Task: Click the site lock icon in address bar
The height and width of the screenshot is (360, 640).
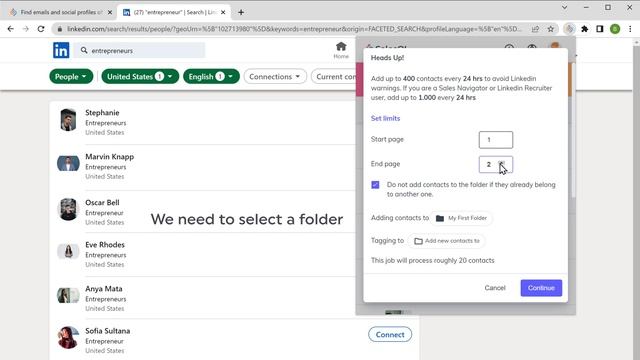Action: (60, 29)
